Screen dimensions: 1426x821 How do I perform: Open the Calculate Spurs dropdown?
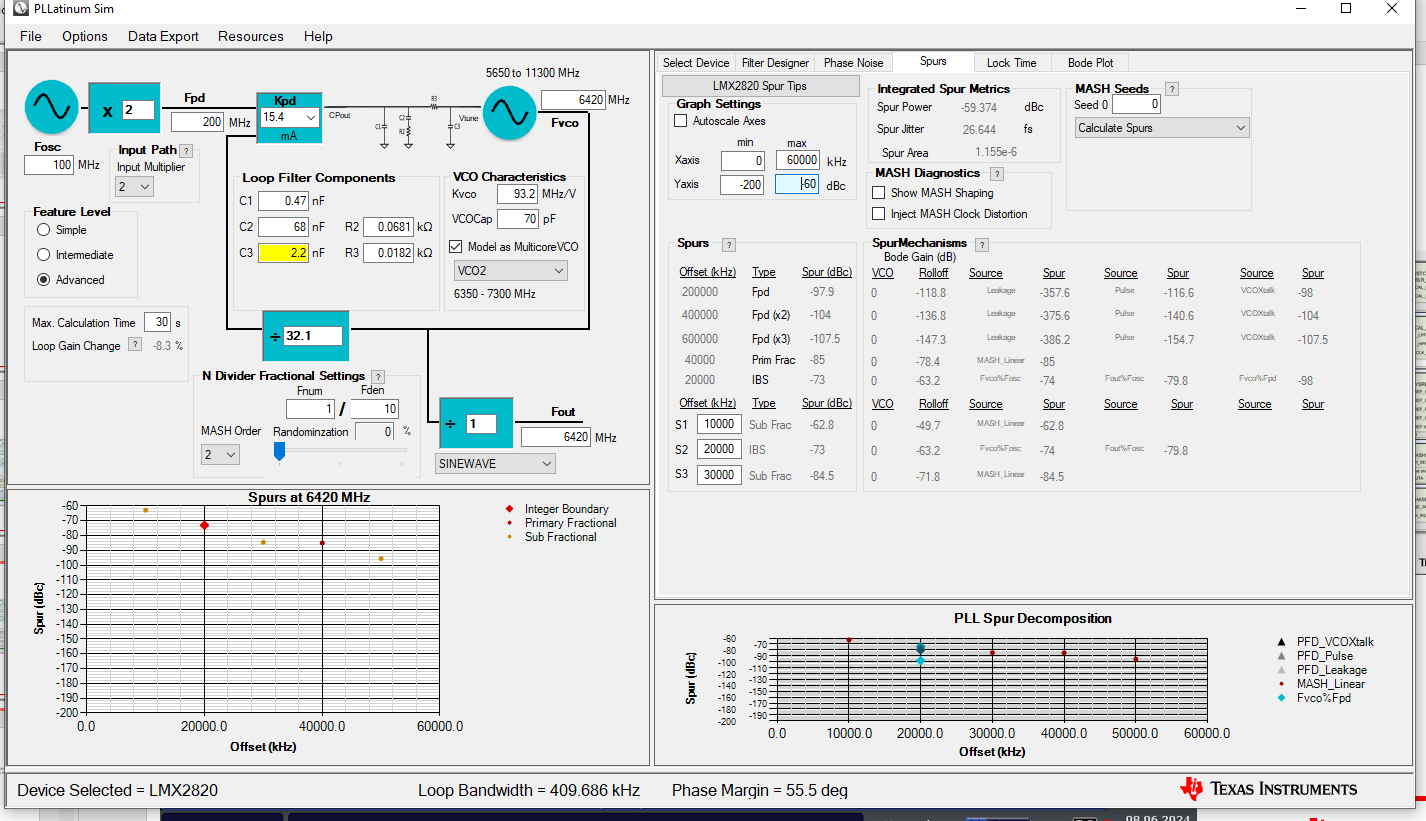click(1162, 128)
